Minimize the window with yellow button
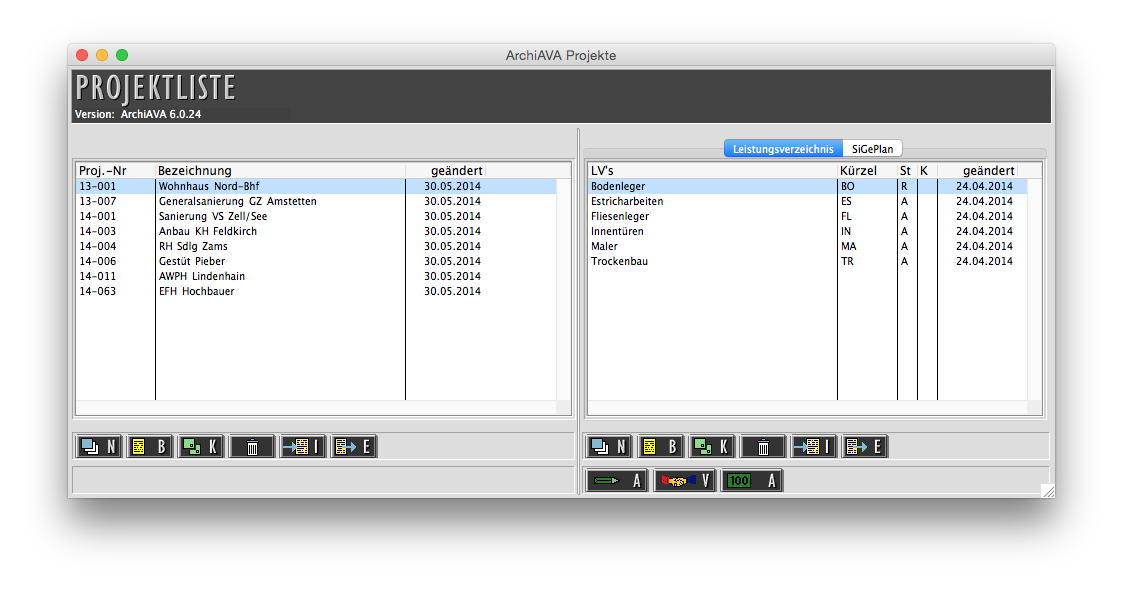1123x590 pixels. point(102,55)
